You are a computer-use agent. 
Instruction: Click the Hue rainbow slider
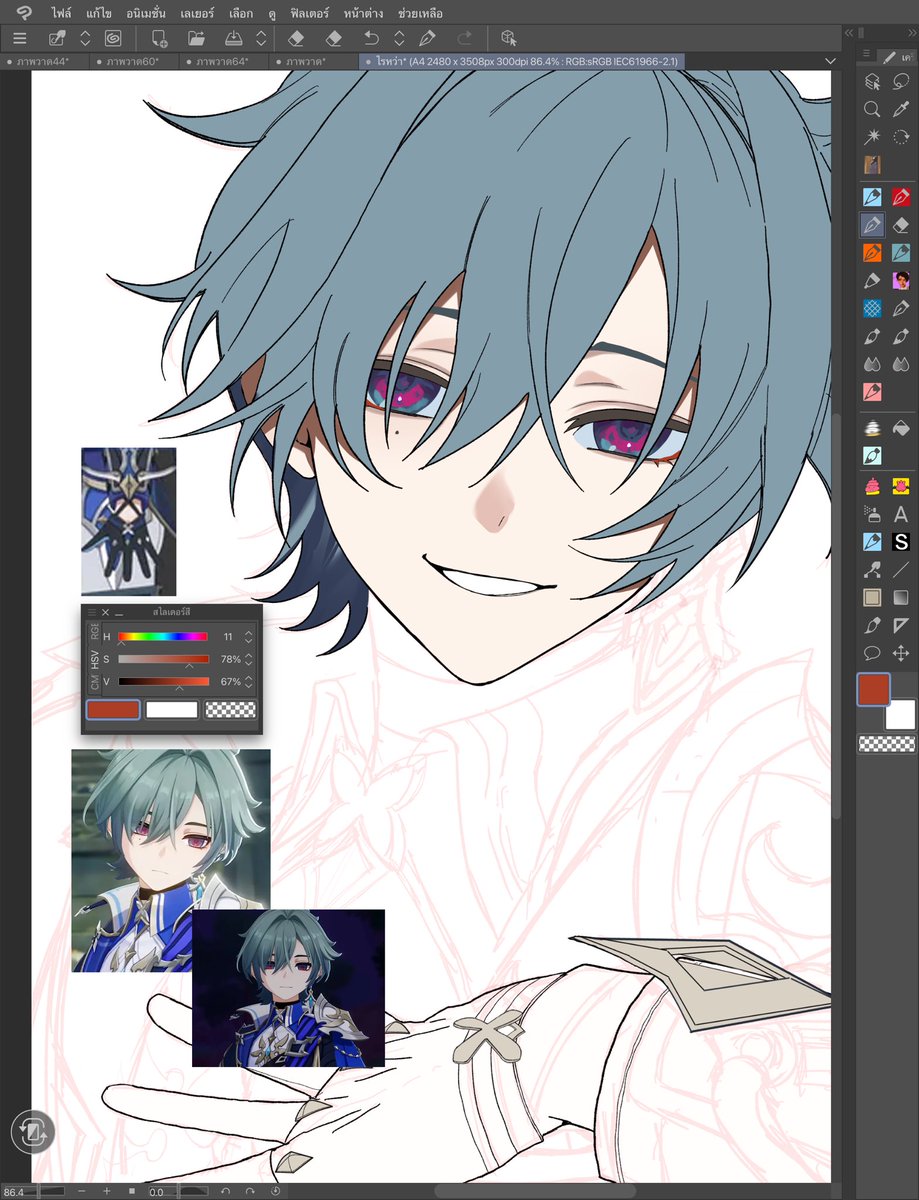163,637
